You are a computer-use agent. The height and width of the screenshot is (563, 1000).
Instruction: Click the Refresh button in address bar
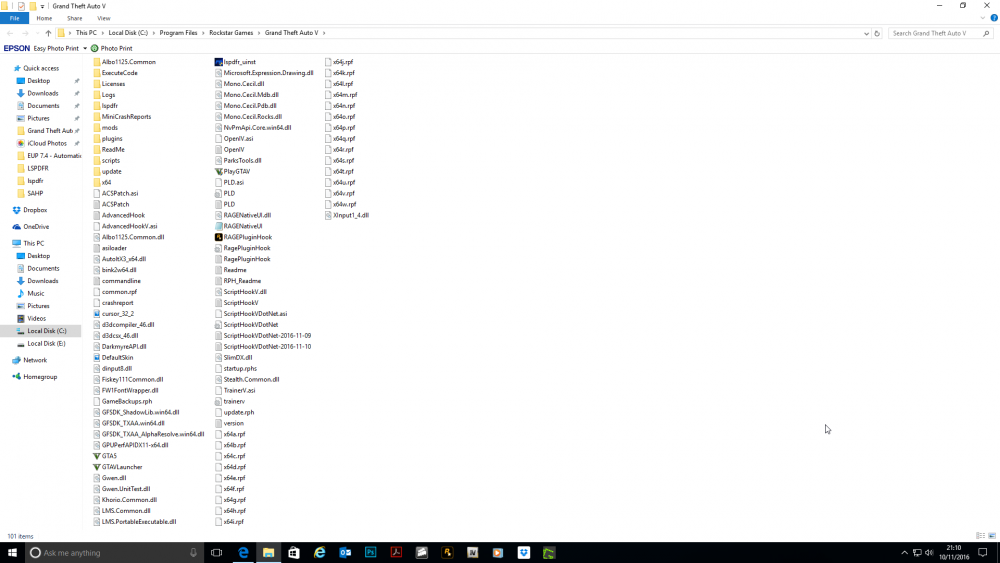[x=877, y=33]
